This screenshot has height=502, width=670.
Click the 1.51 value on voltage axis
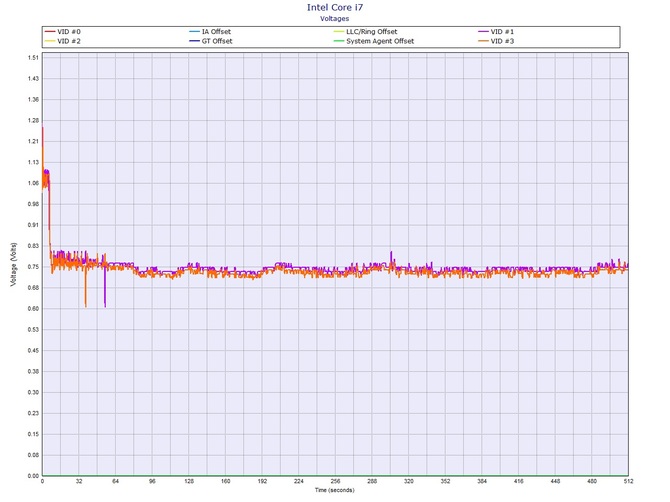33,58
